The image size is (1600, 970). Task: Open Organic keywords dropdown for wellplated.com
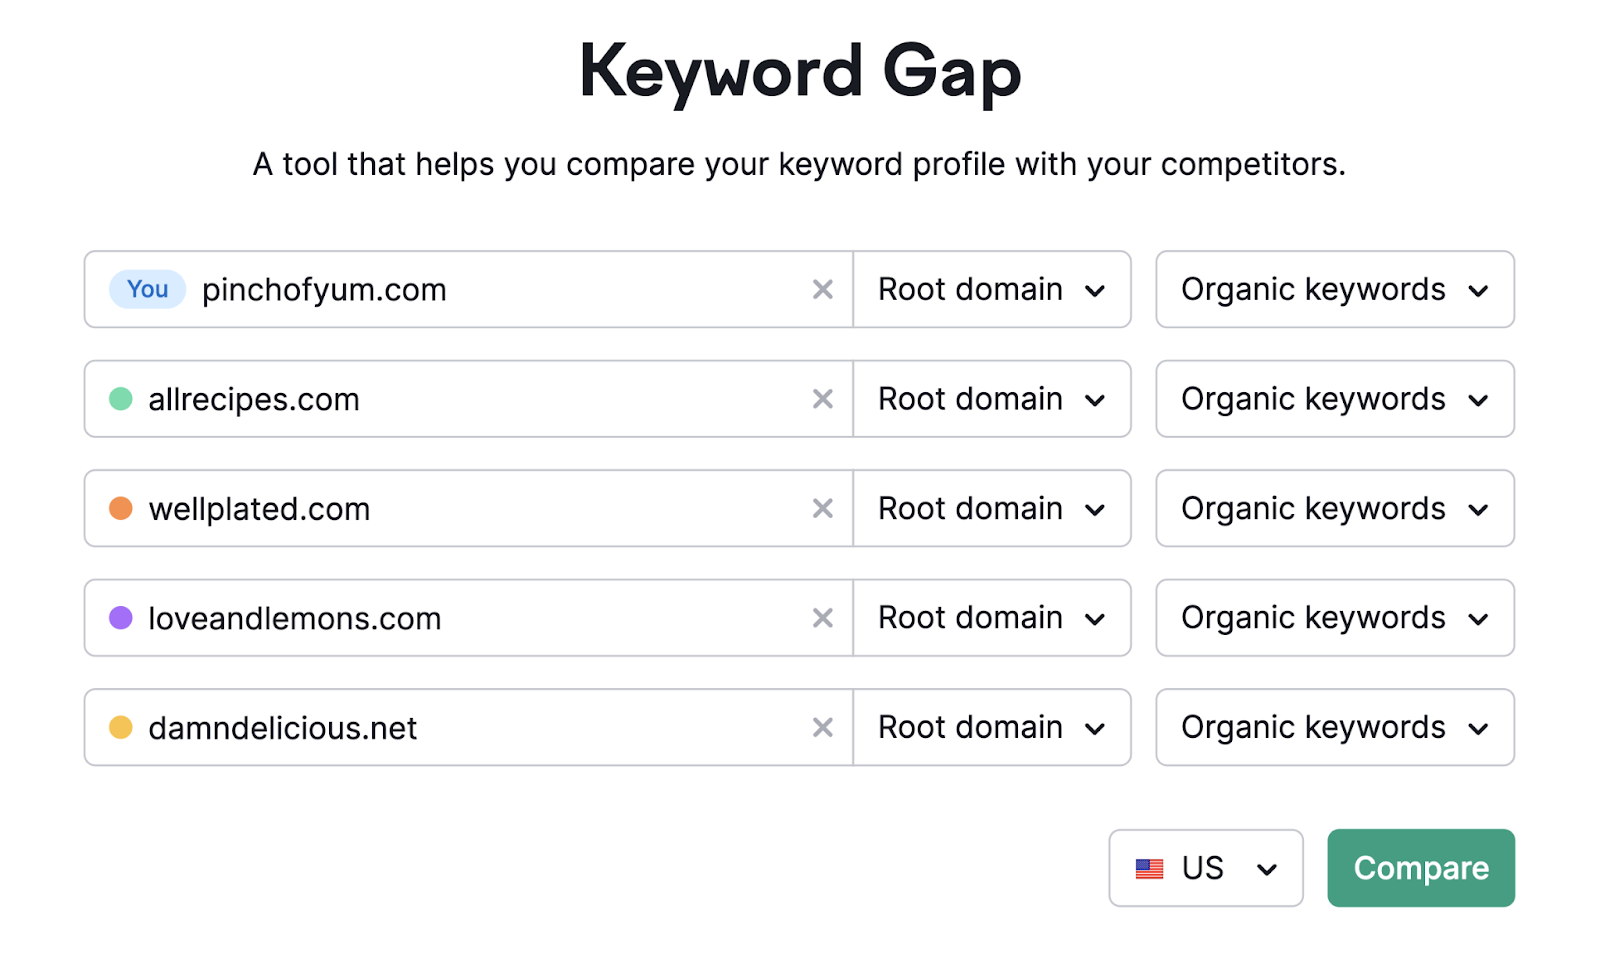pos(1334,508)
